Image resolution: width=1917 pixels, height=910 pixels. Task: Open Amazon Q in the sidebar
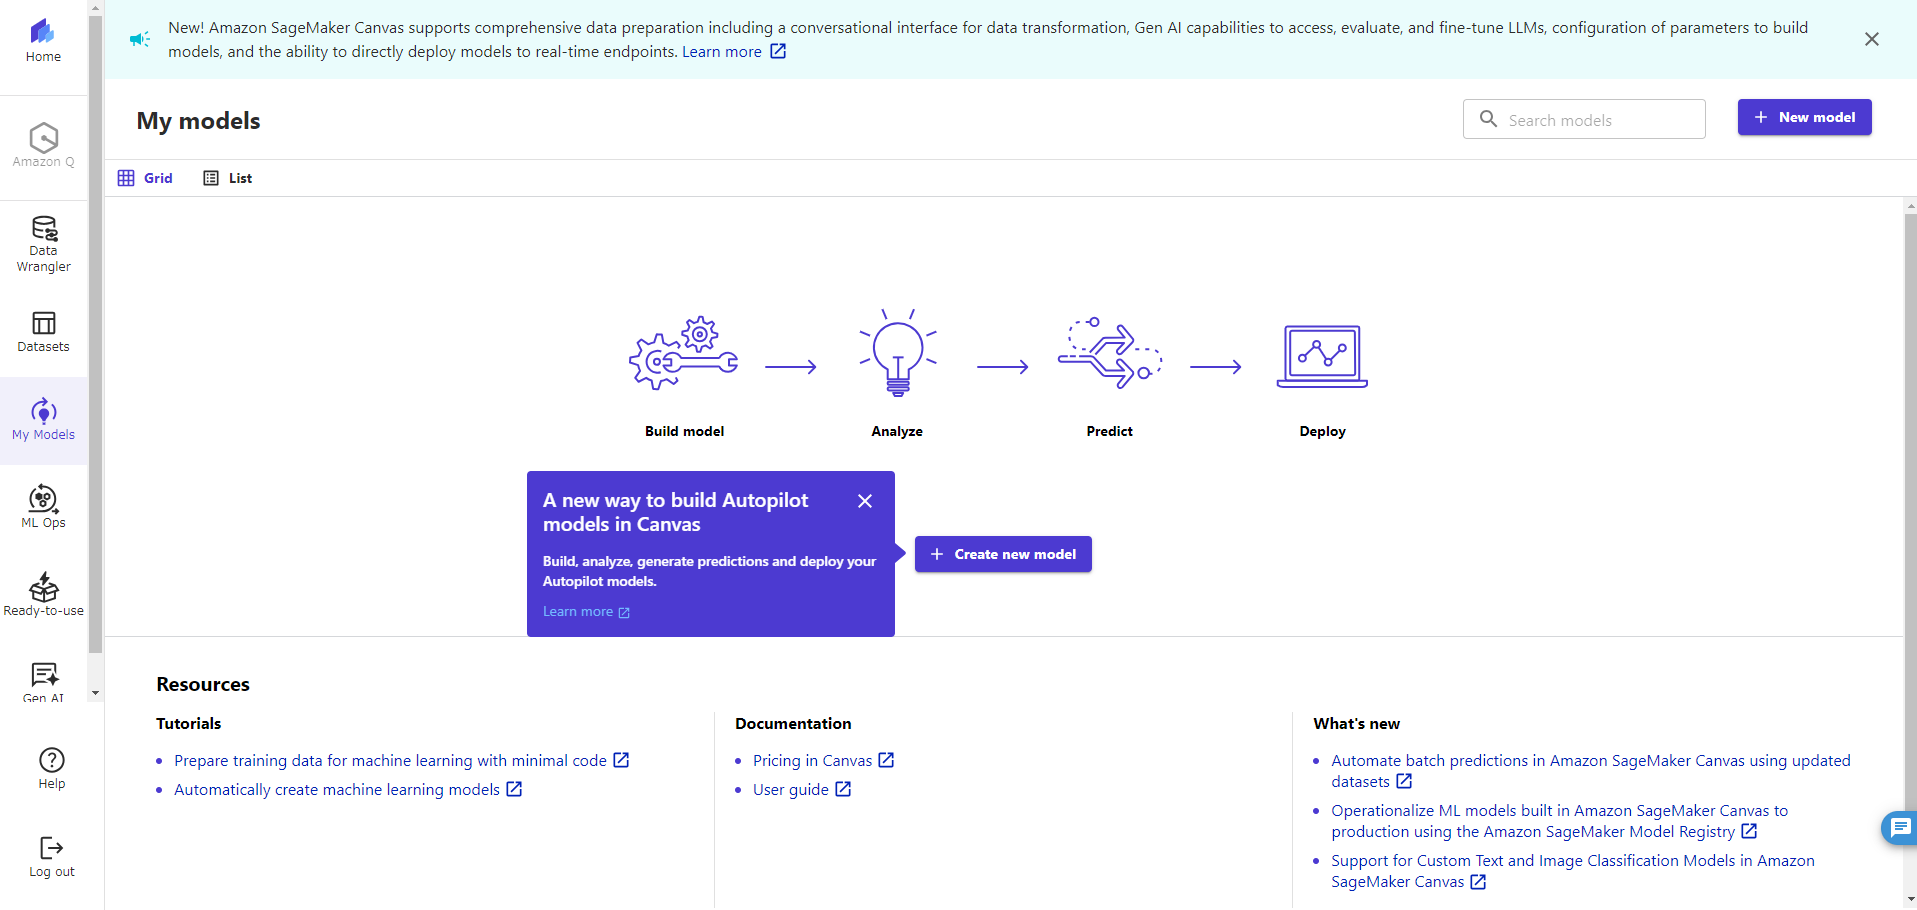coord(43,145)
